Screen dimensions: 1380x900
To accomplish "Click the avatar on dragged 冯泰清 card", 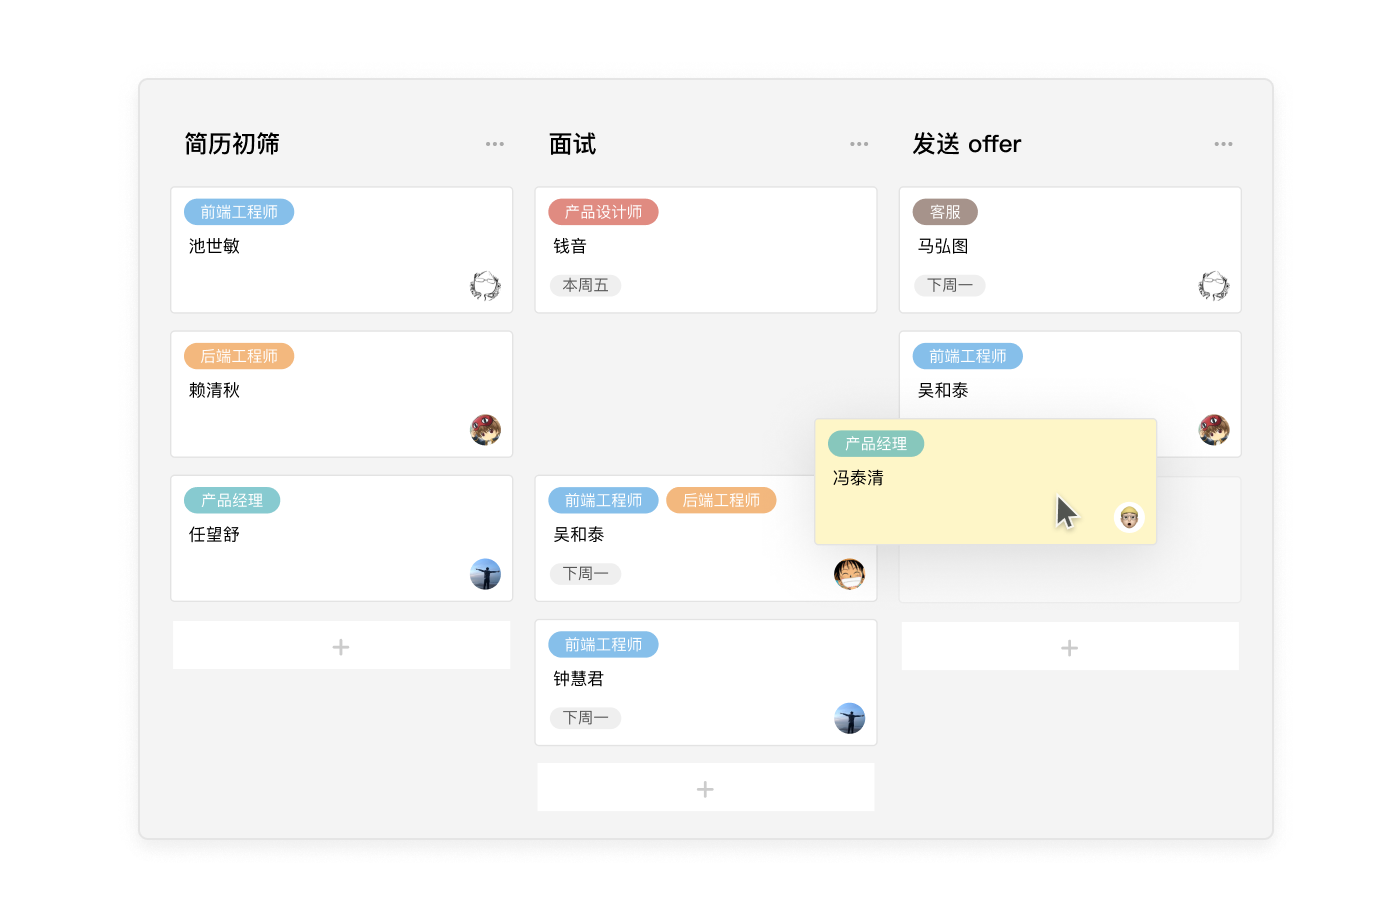I will coord(1129,517).
